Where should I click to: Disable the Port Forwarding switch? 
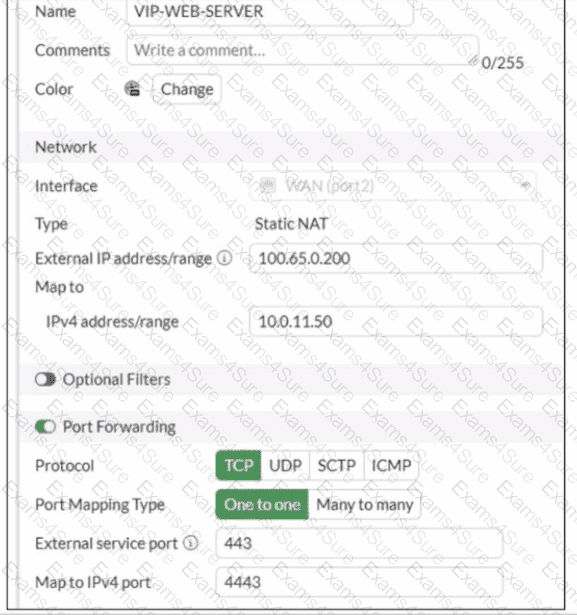45,426
